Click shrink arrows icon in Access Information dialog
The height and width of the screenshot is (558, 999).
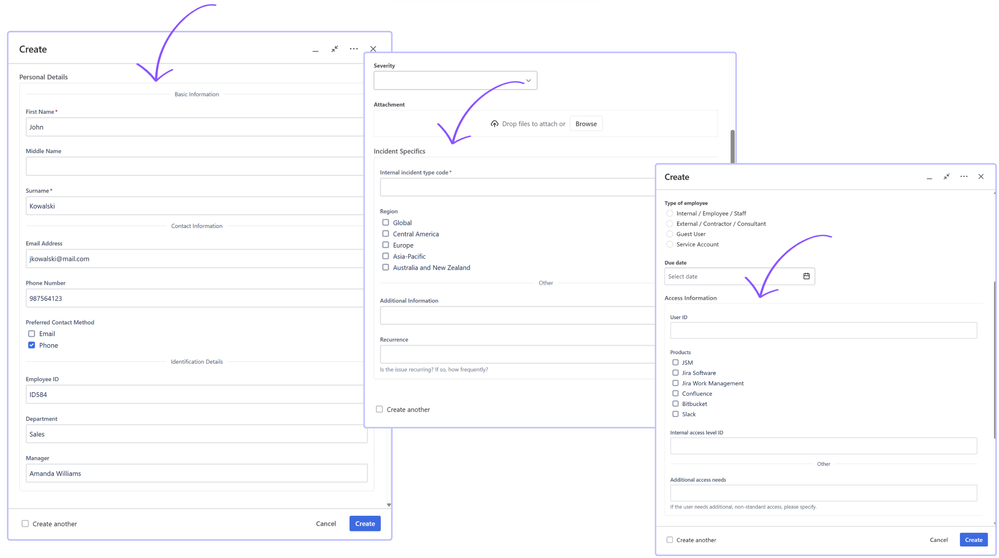(947, 177)
